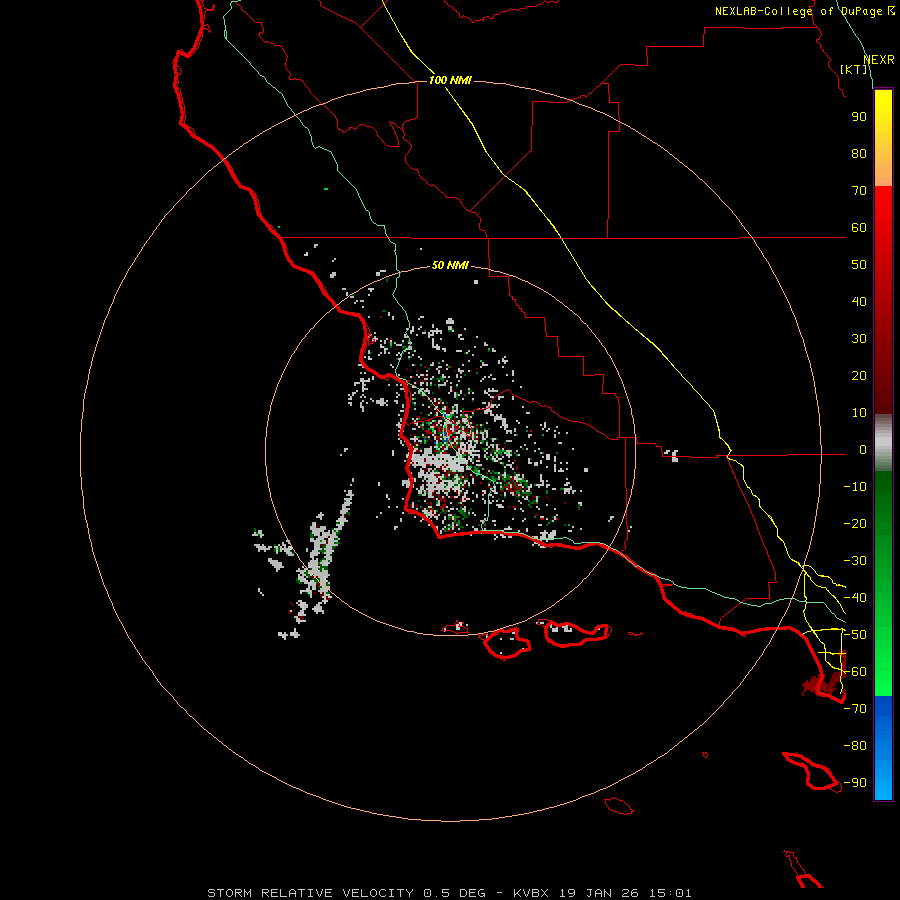The image size is (900, 900).
Task: Click the dark blue segment near -70 KT
Action: (x=883, y=712)
